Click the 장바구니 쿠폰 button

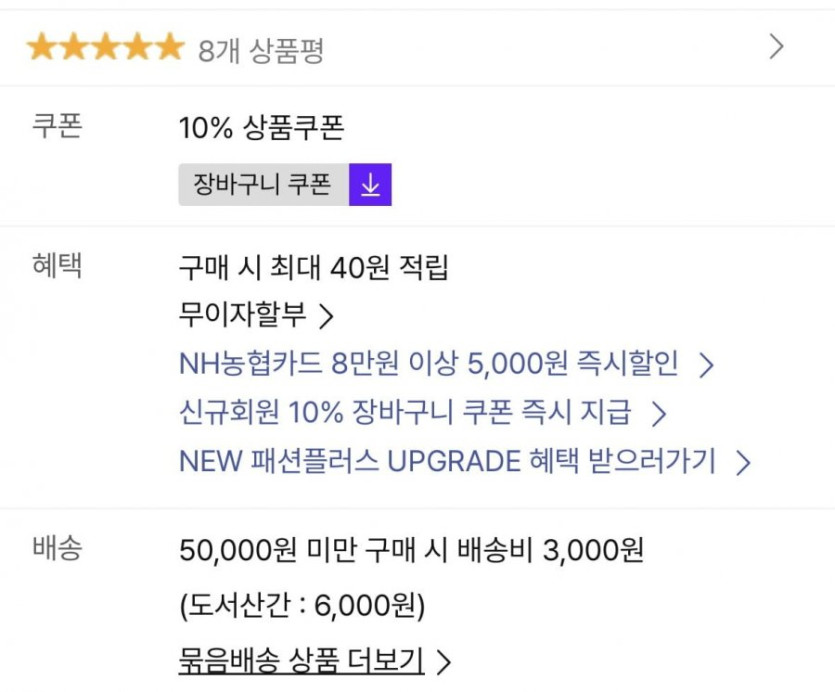click(264, 185)
